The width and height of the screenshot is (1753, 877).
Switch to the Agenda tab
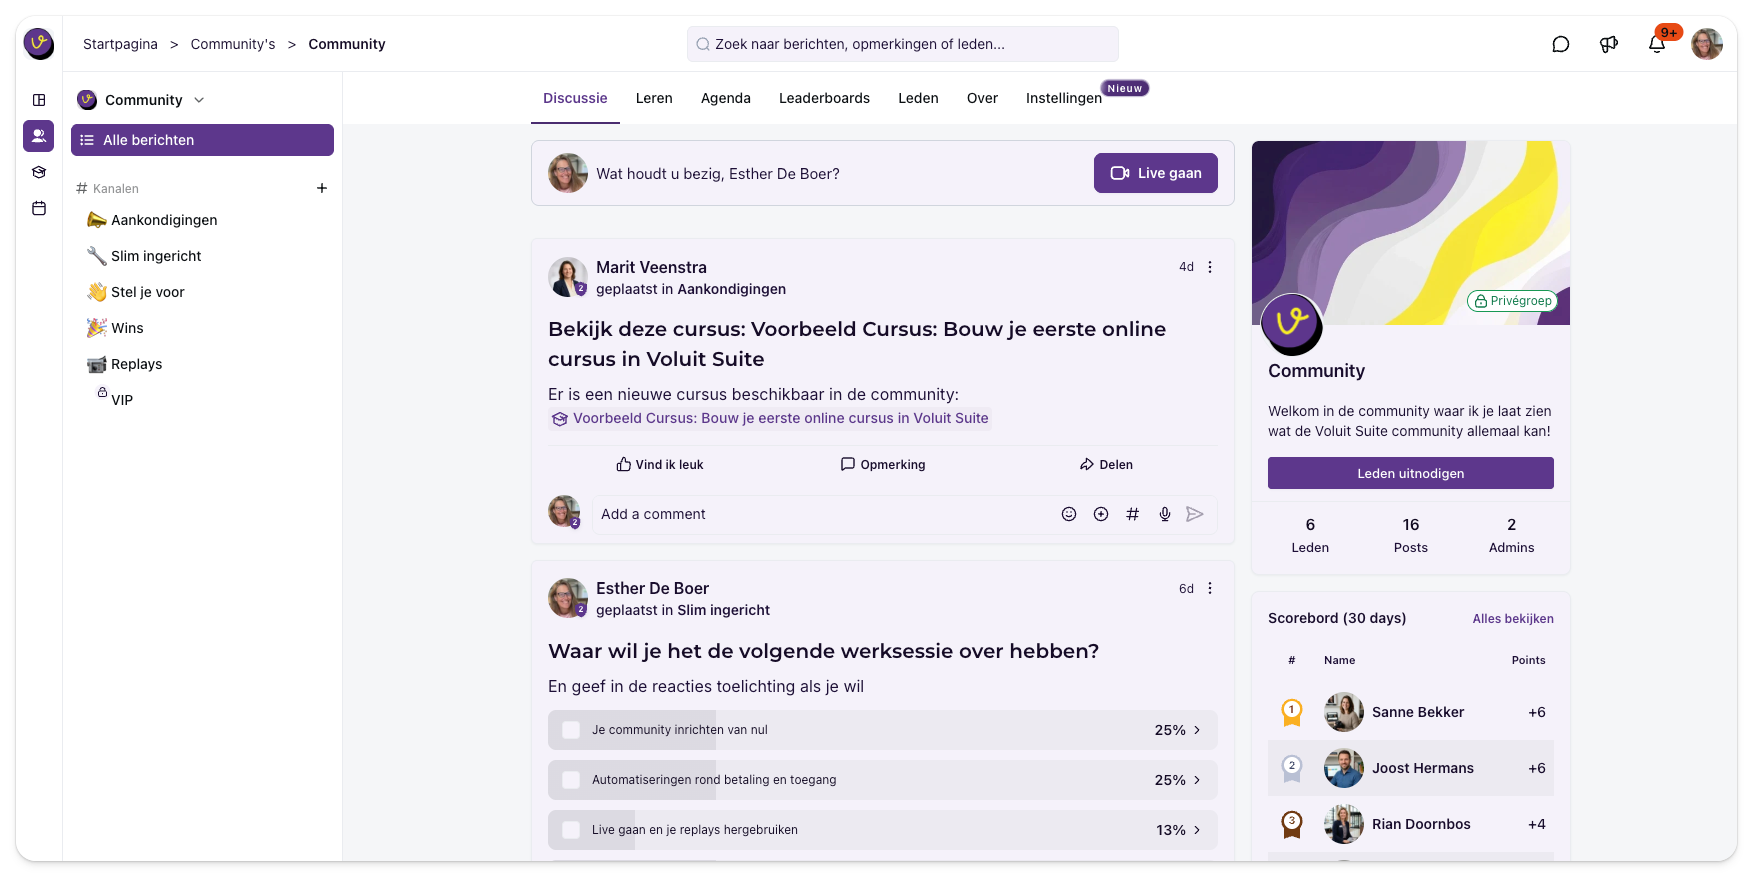(x=726, y=98)
